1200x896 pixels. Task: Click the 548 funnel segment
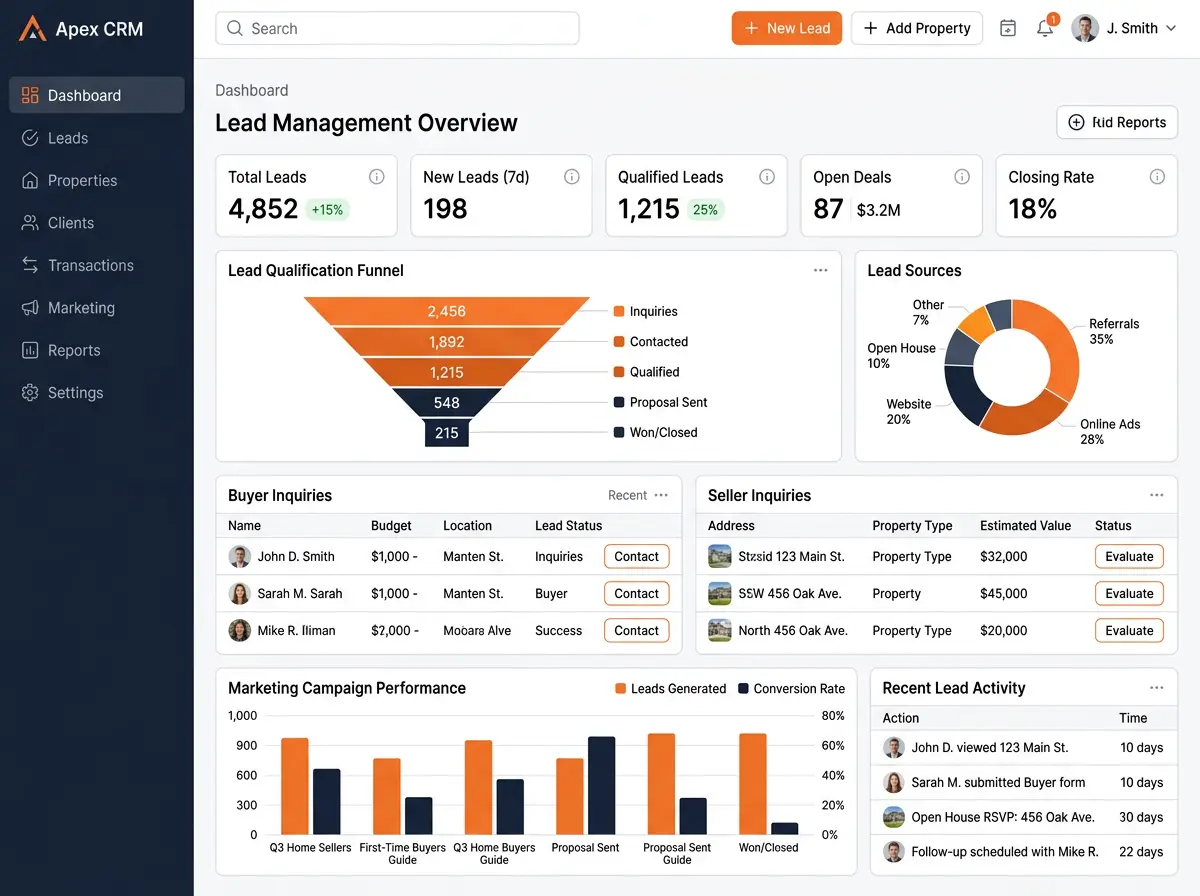coord(447,403)
